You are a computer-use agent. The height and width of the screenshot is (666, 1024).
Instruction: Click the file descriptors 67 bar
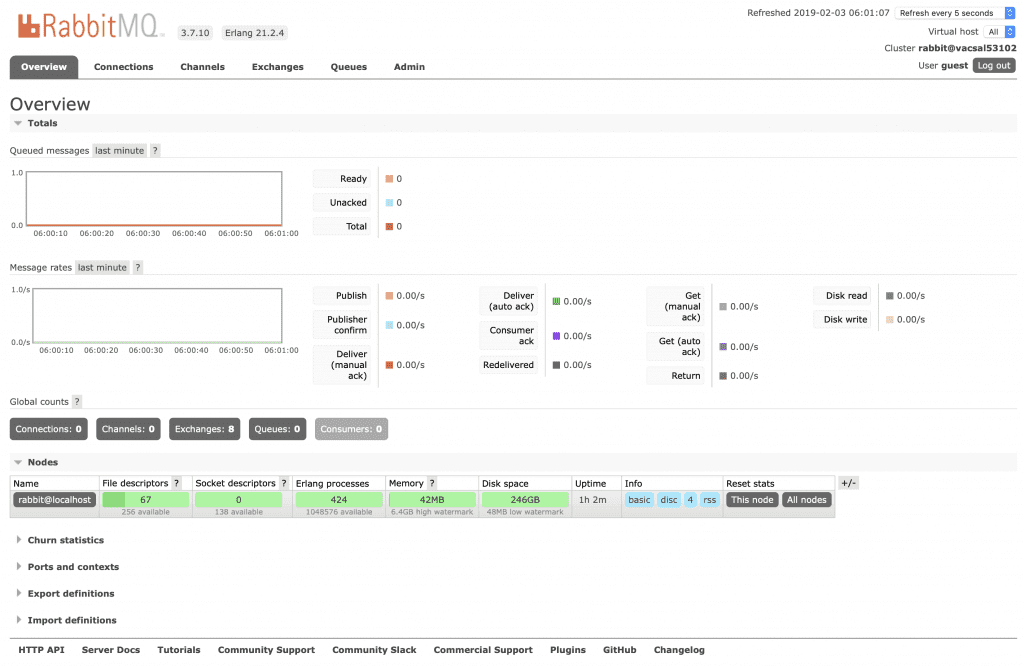click(146, 500)
